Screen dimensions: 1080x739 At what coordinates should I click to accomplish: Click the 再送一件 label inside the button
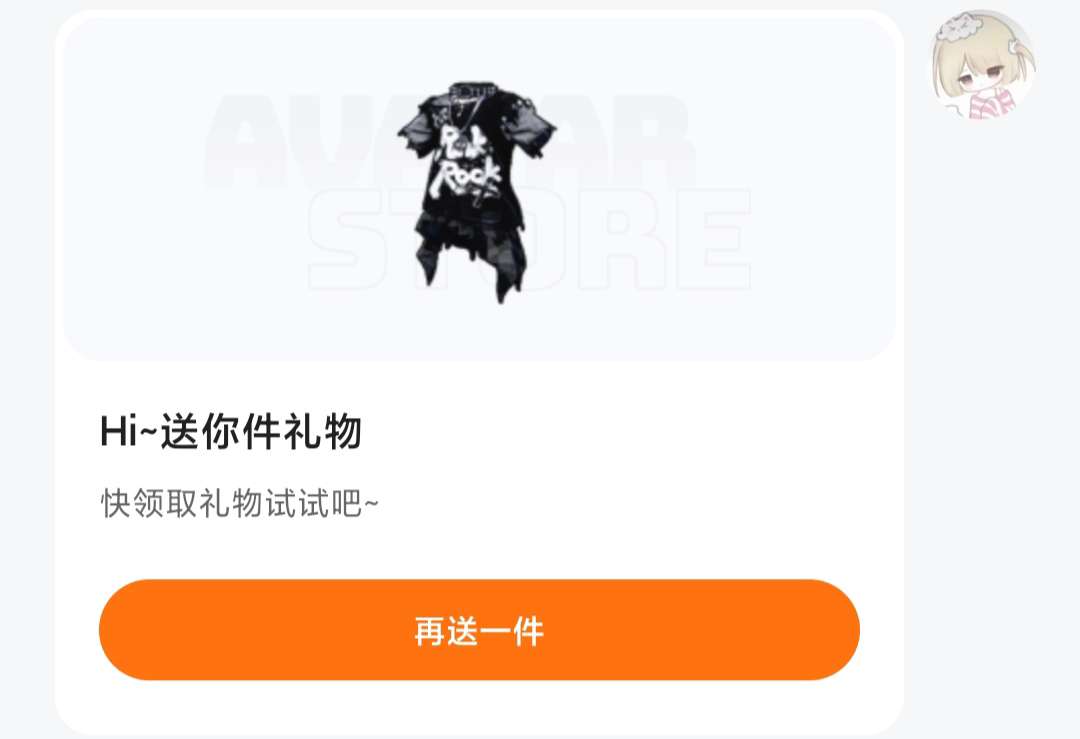[479, 631]
